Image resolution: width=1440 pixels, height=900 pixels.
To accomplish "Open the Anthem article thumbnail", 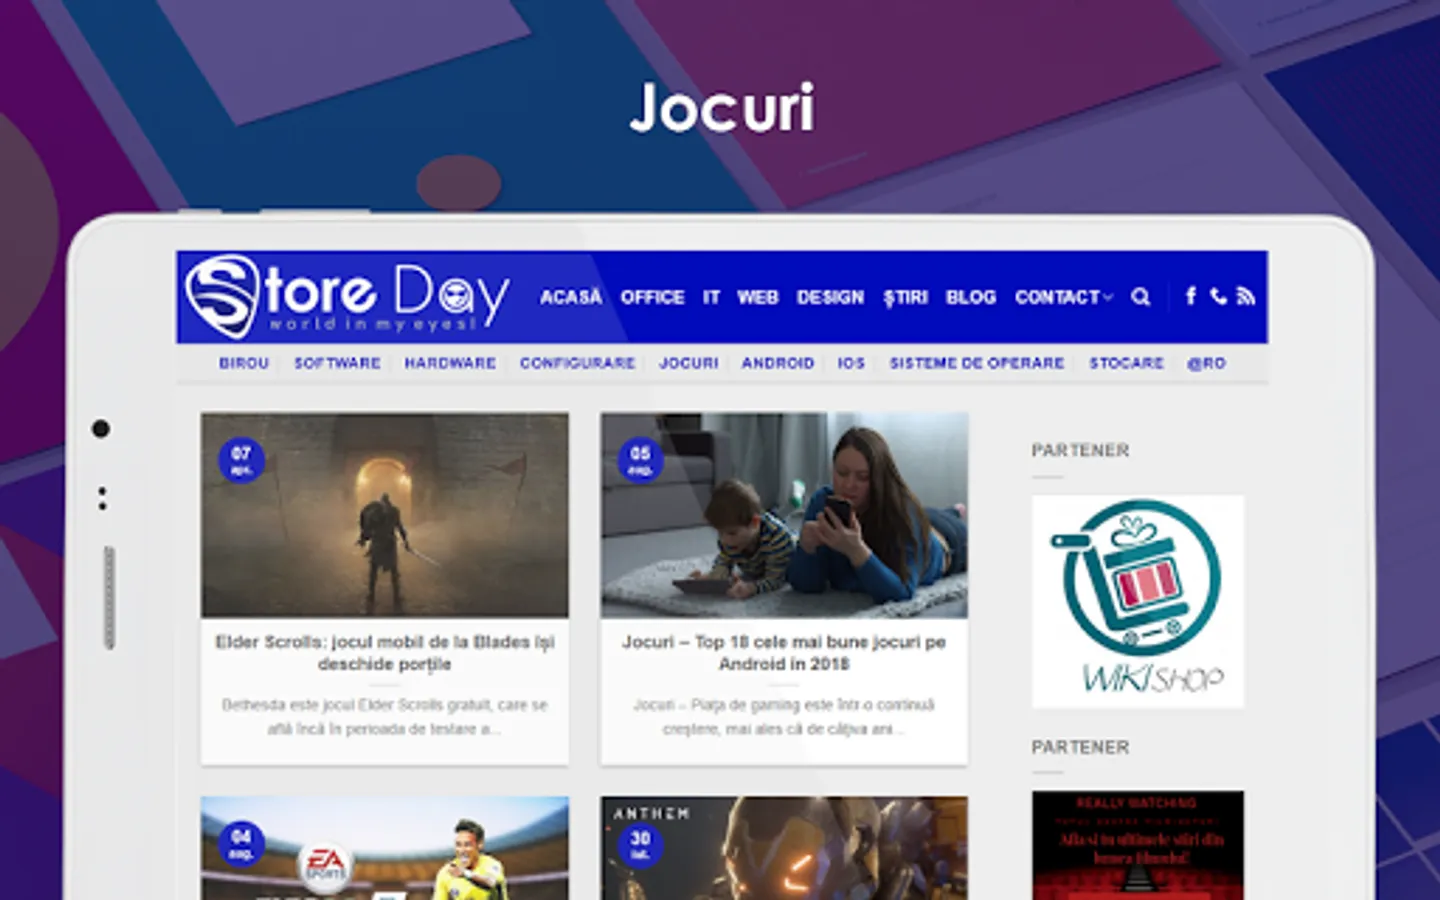I will [784, 848].
